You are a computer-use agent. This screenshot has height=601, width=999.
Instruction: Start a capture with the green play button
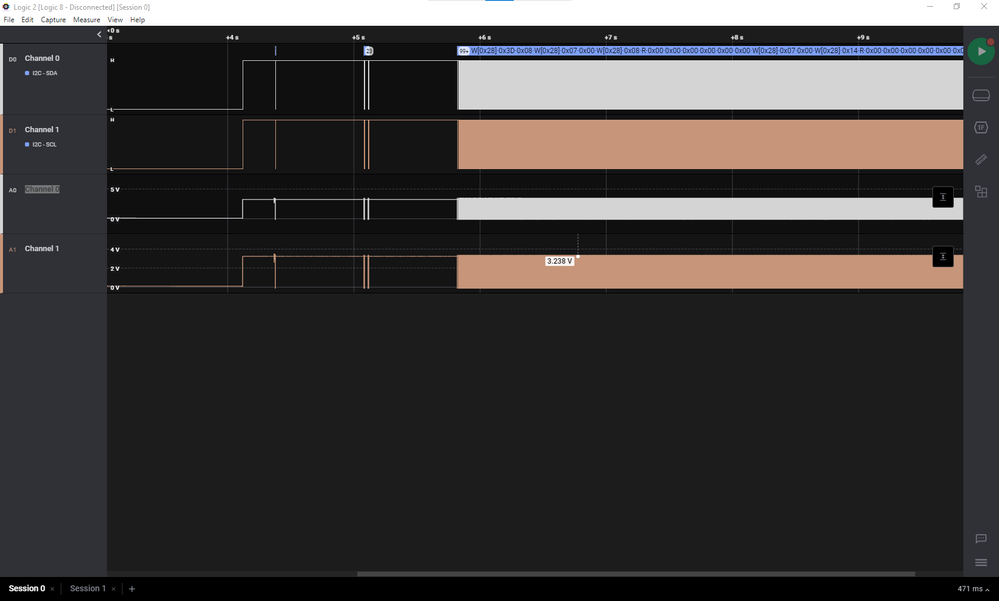point(981,52)
